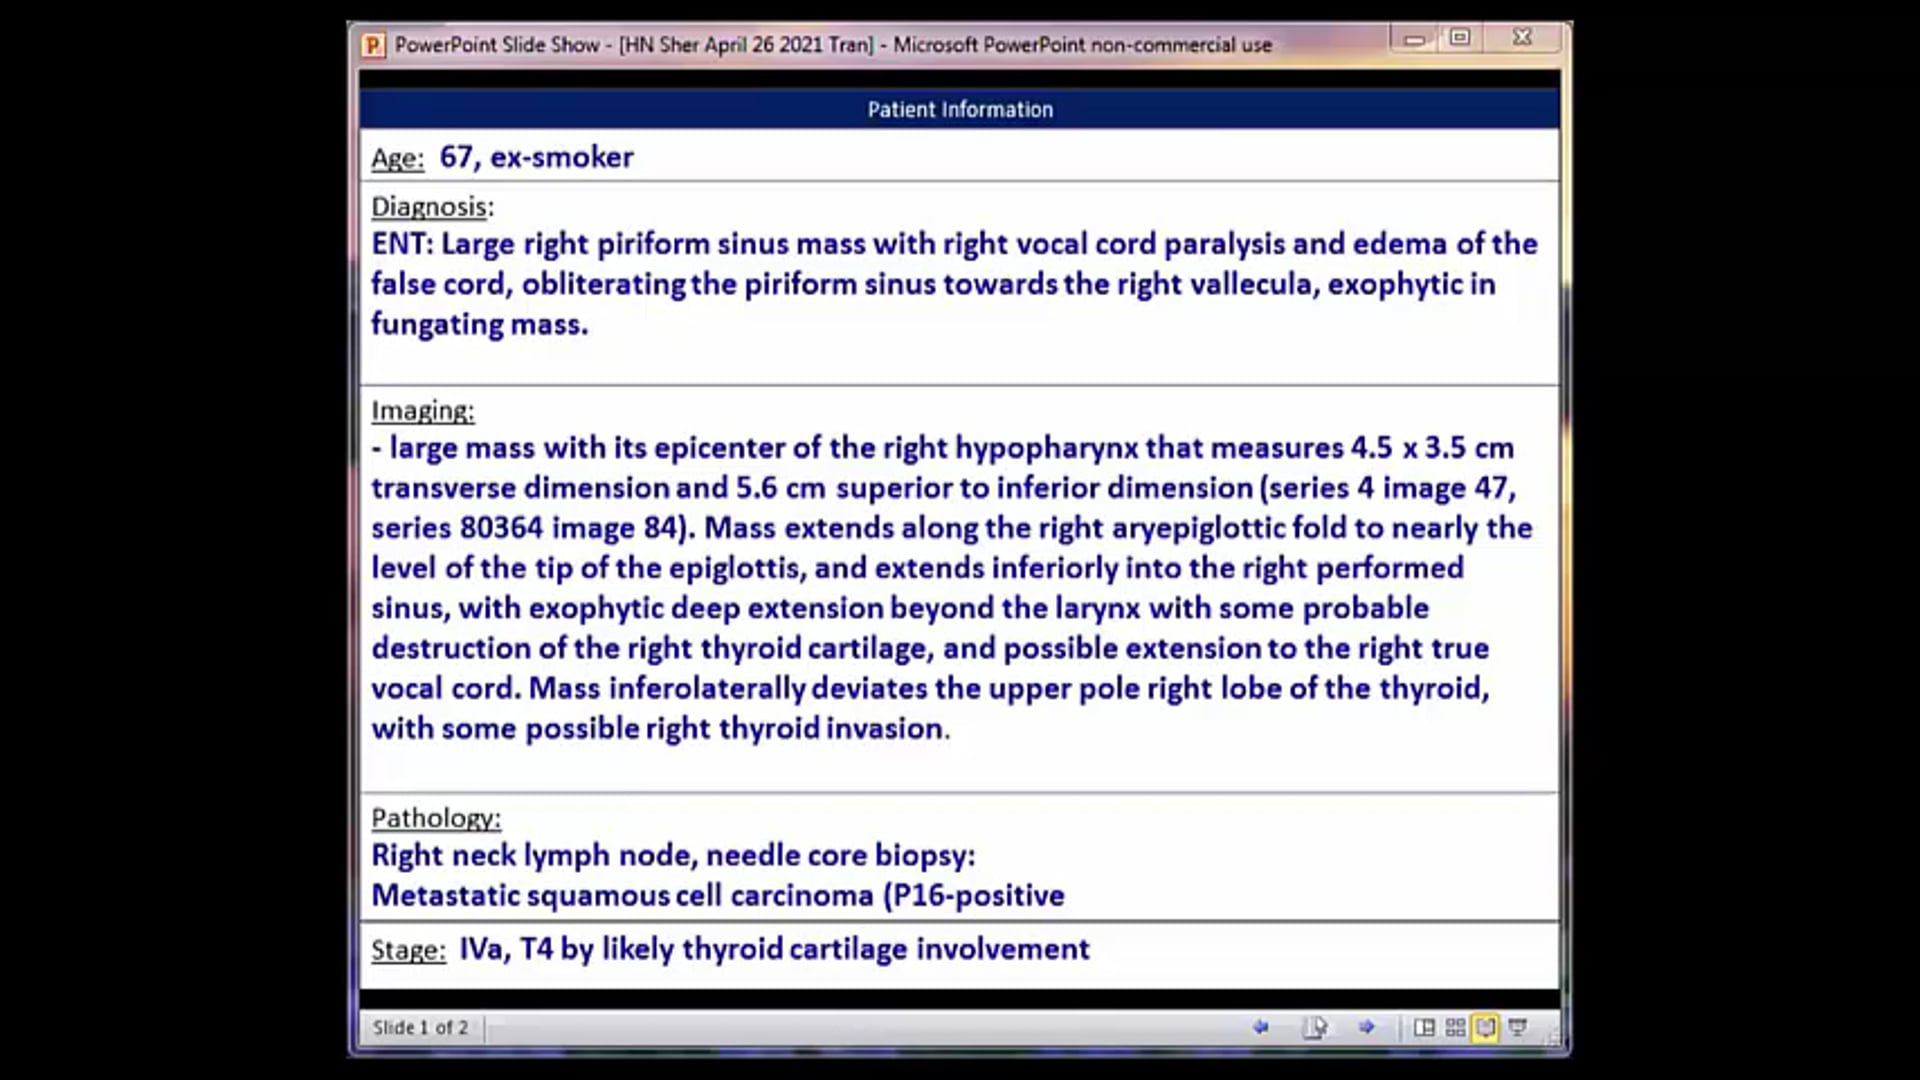This screenshot has height=1080, width=1920.
Task: Click the underlined 'Imaging' label
Action: click(x=422, y=411)
